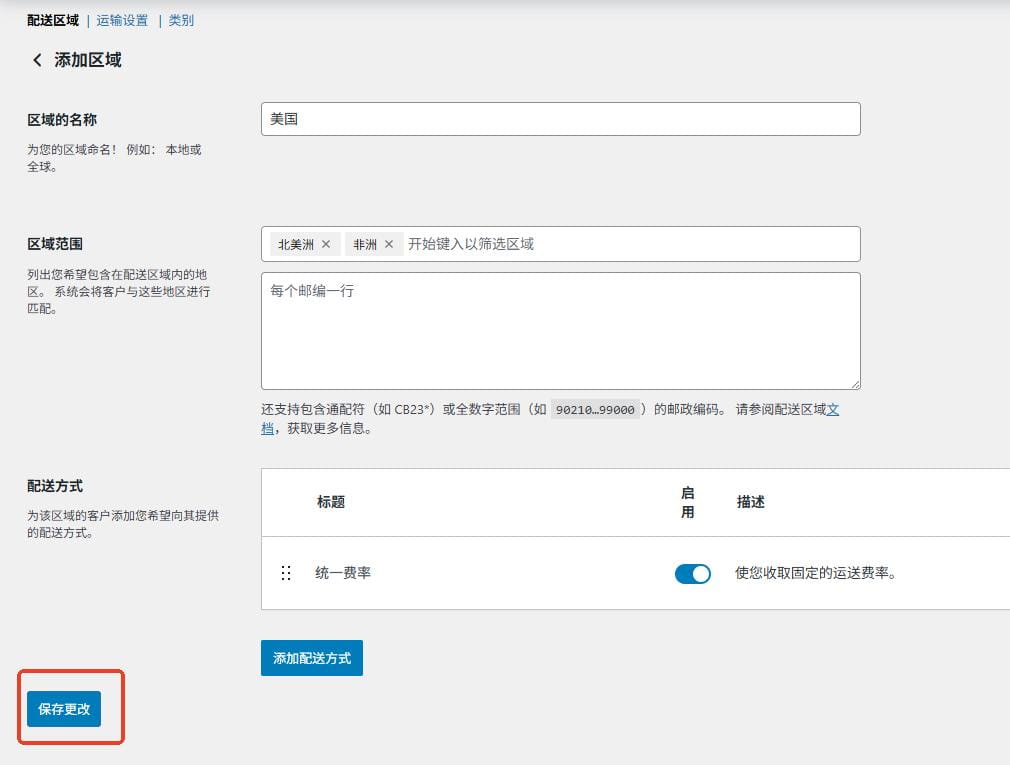Select the 配送区域 tab

(x=50, y=19)
